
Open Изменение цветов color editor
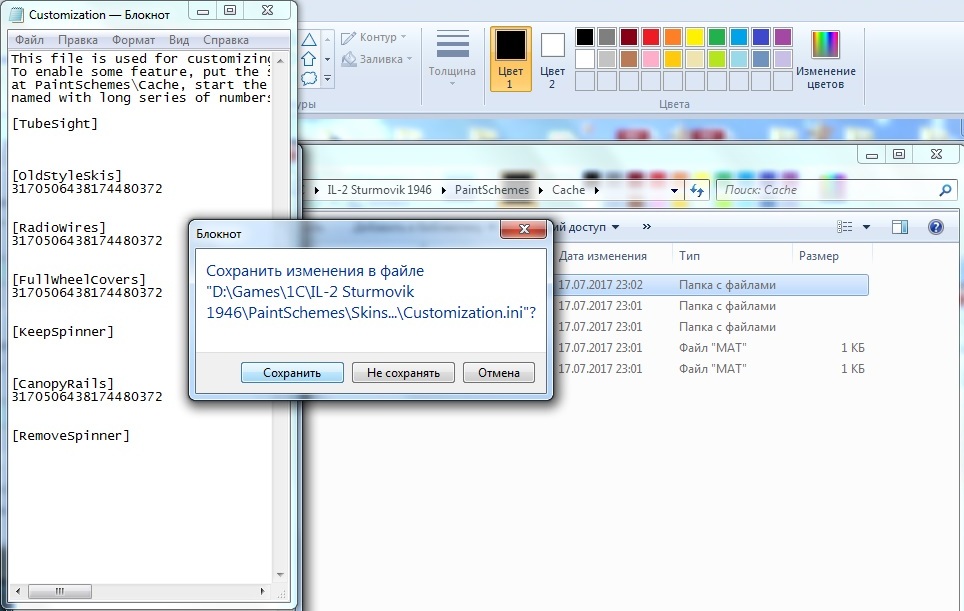coord(826,59)
